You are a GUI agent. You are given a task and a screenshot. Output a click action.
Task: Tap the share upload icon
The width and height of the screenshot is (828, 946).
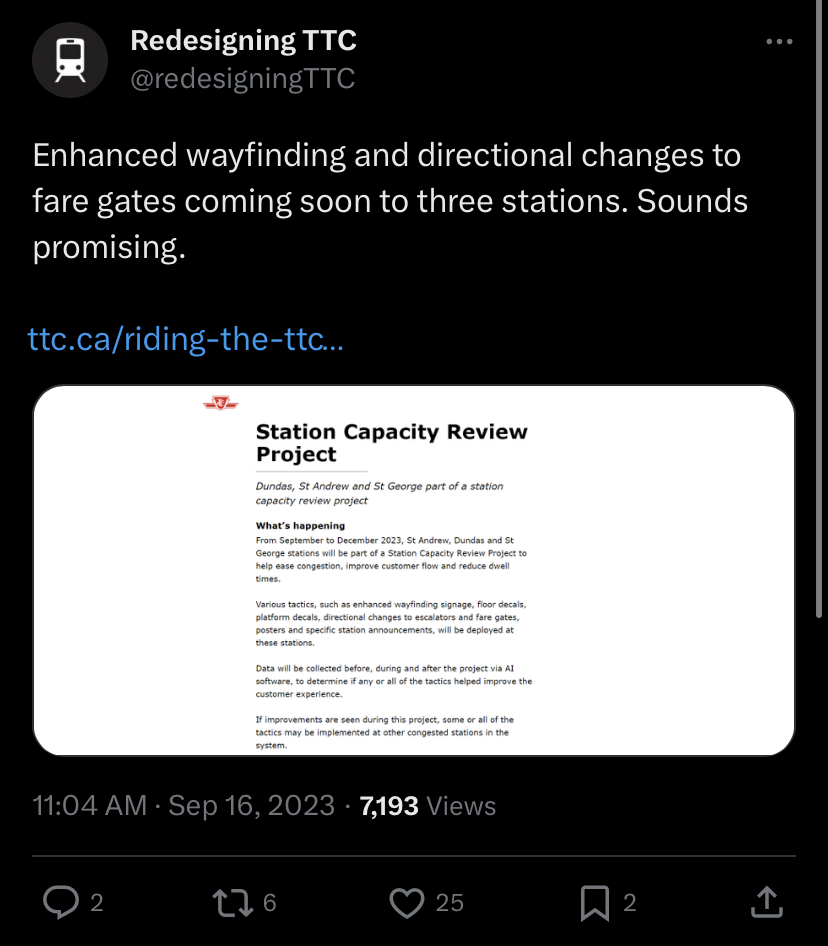click(766, 903)
